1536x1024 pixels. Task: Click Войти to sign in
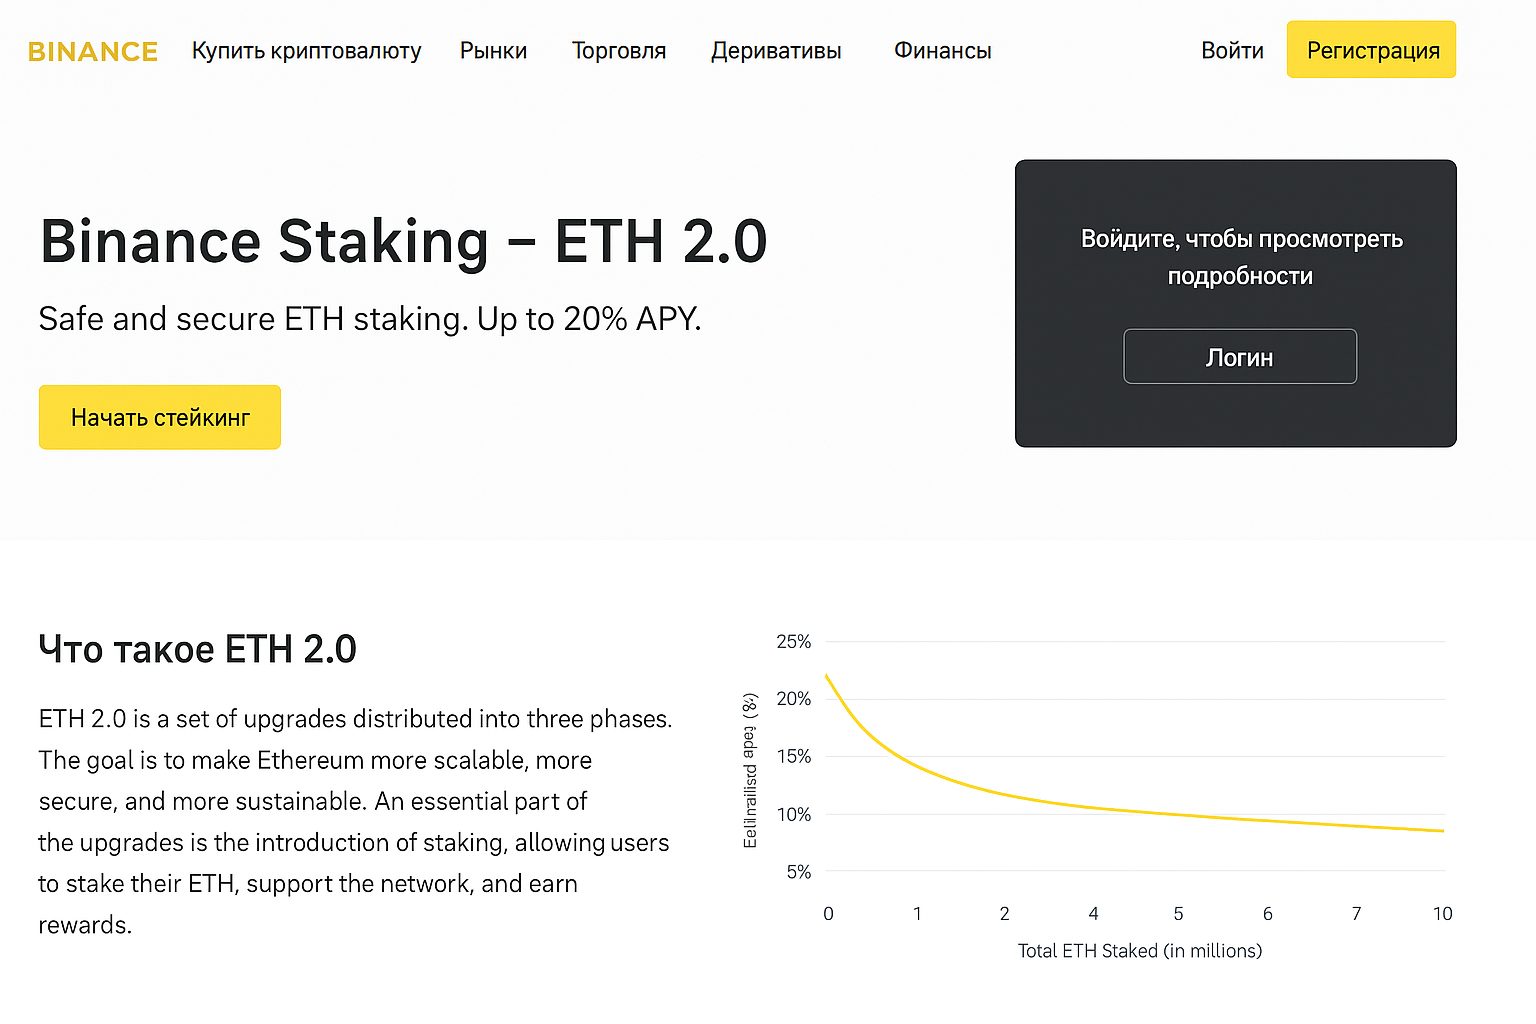pos(1232,50)
